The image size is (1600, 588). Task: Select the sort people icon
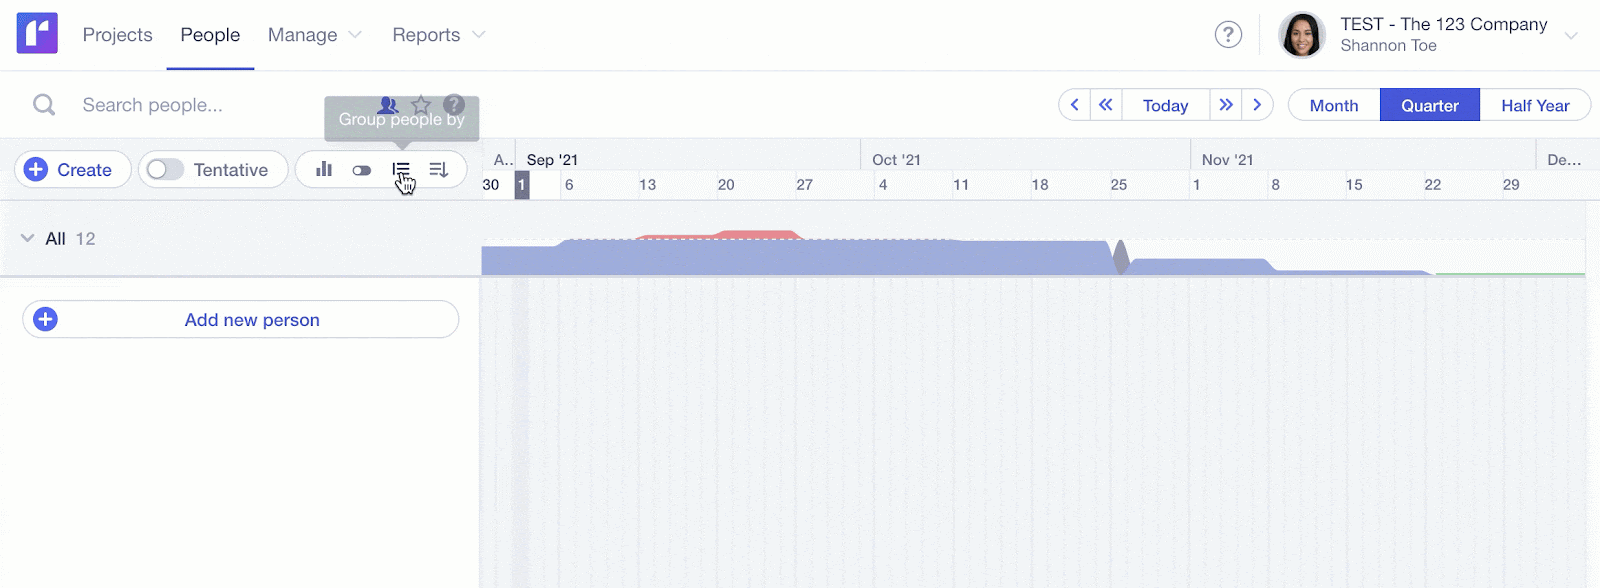tap(439, 169)
